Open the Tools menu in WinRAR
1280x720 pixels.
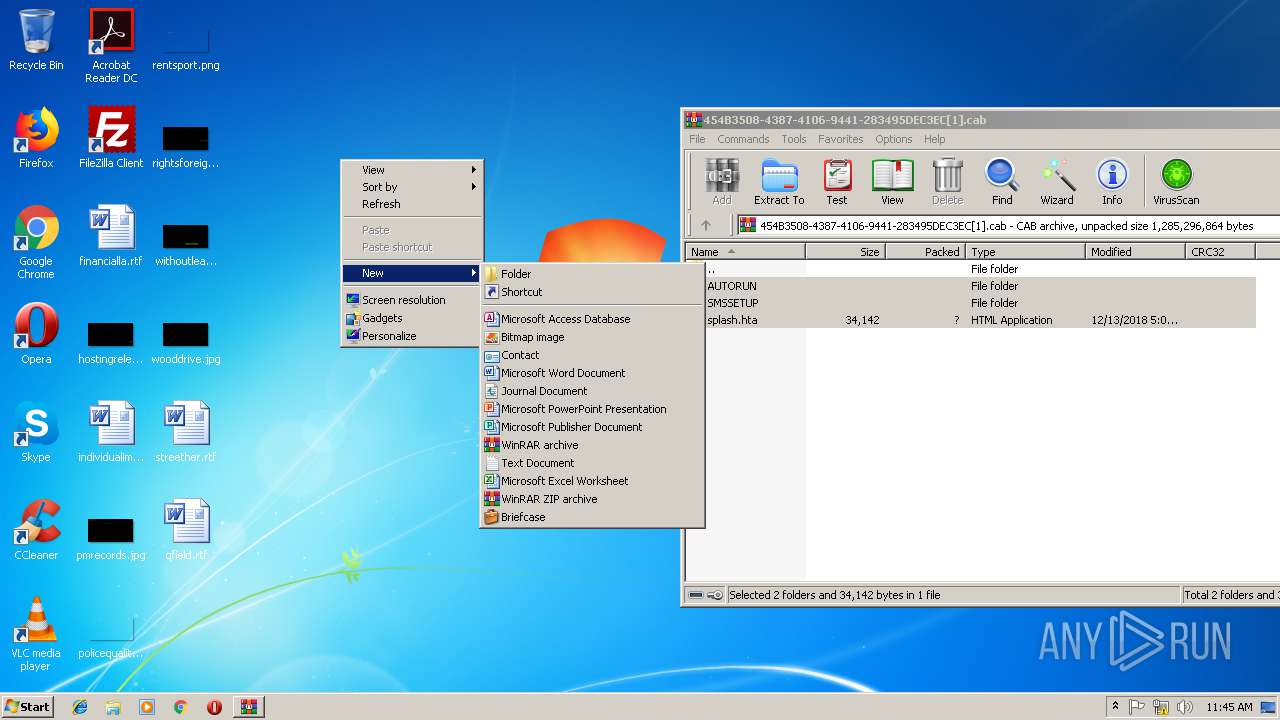(x=794, y=139)
